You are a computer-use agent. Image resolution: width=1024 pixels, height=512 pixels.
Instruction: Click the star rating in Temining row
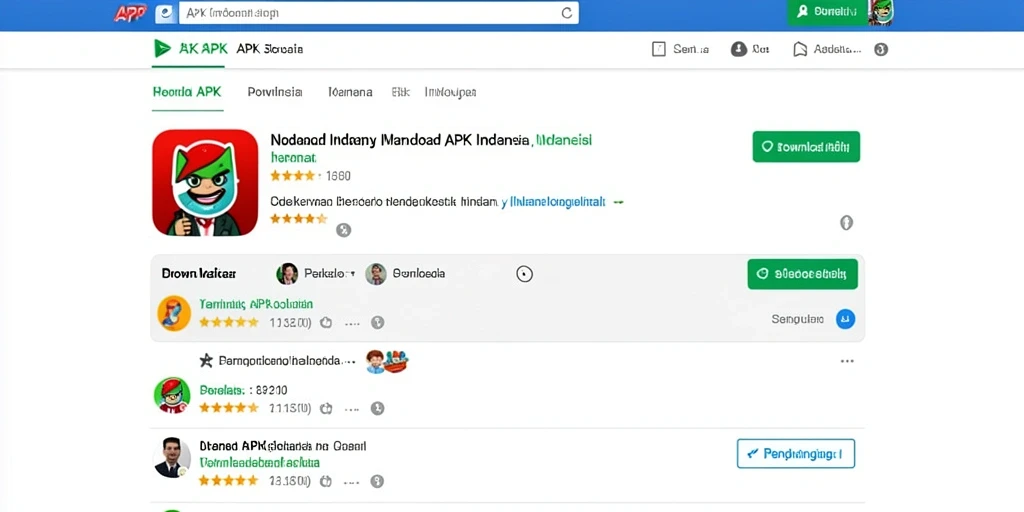tap(229, 322)
